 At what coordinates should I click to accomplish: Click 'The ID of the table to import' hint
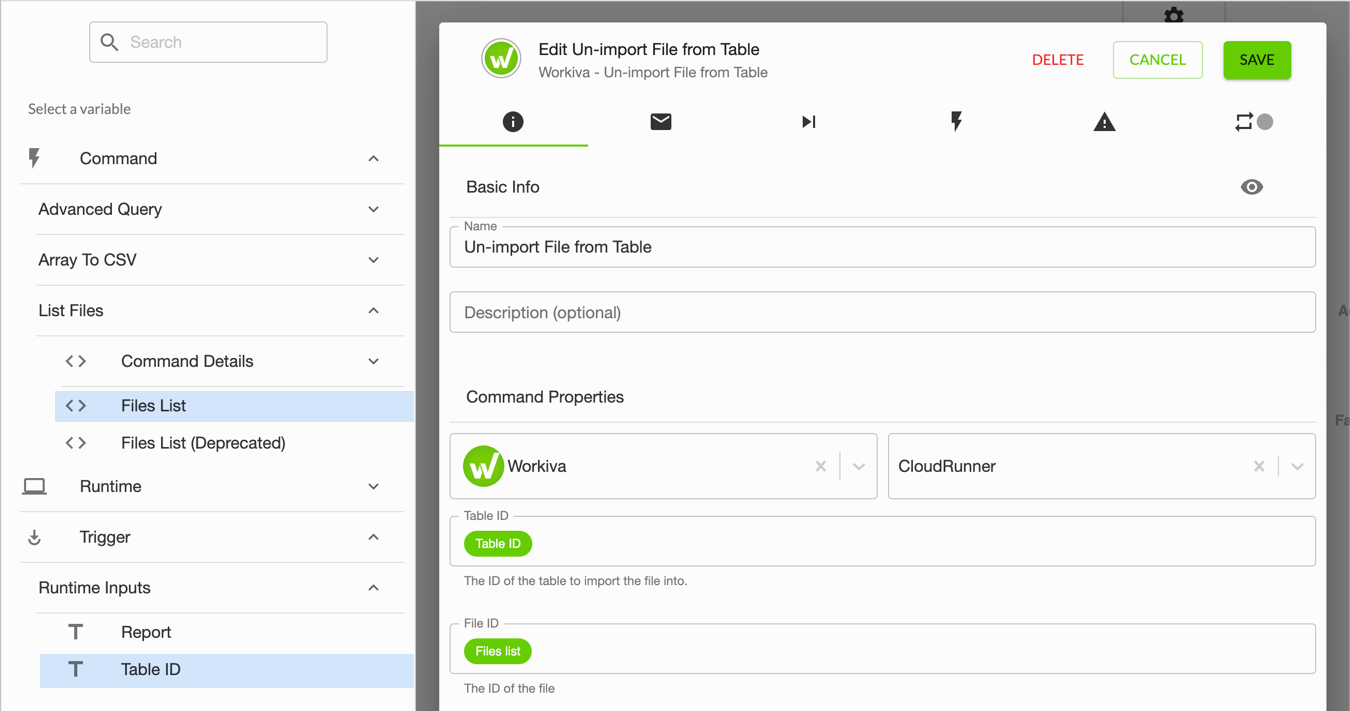point(576,581)
